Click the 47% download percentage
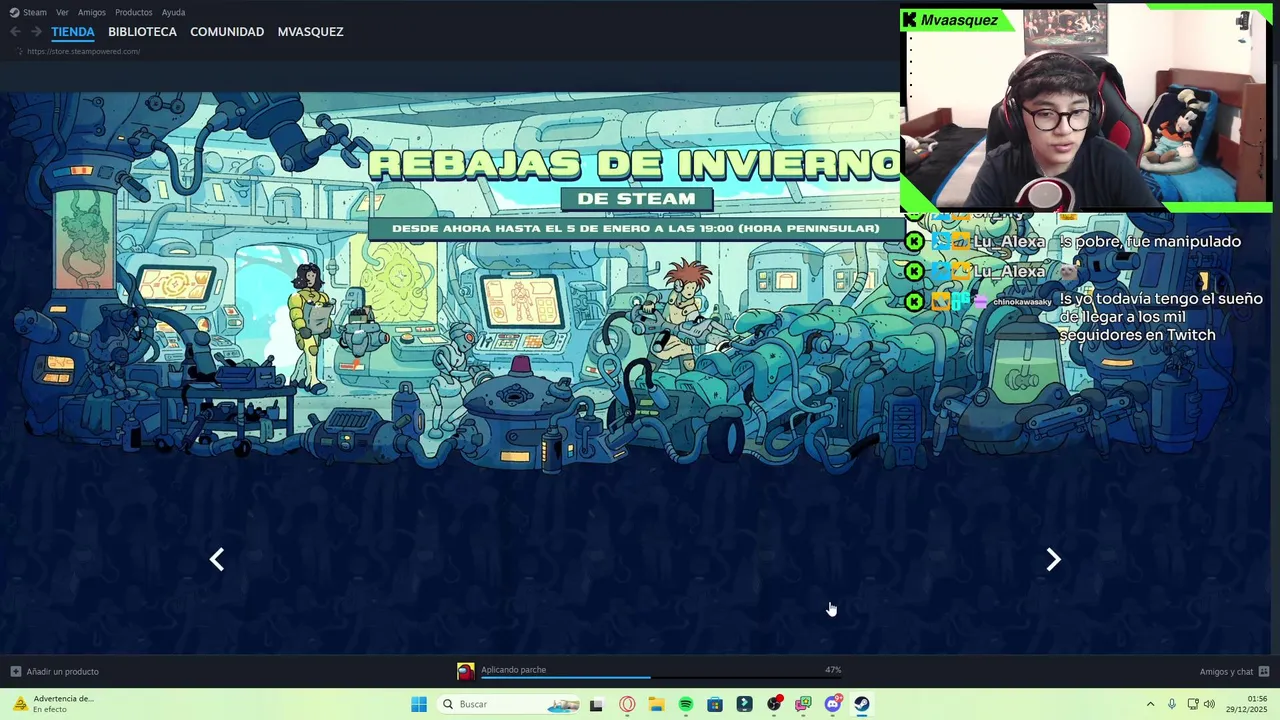The image size is (1280, 720). pos(833,670)
